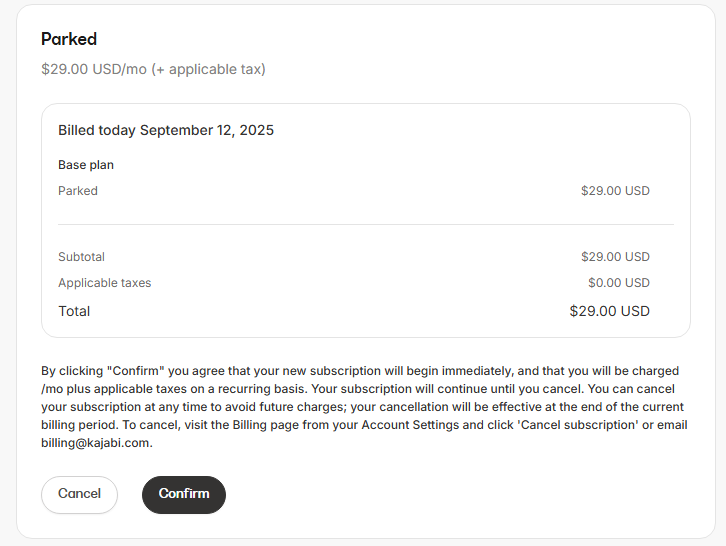Click the Applicable taxes label
Screen dimensions: 726x546
tap(105, 283)
